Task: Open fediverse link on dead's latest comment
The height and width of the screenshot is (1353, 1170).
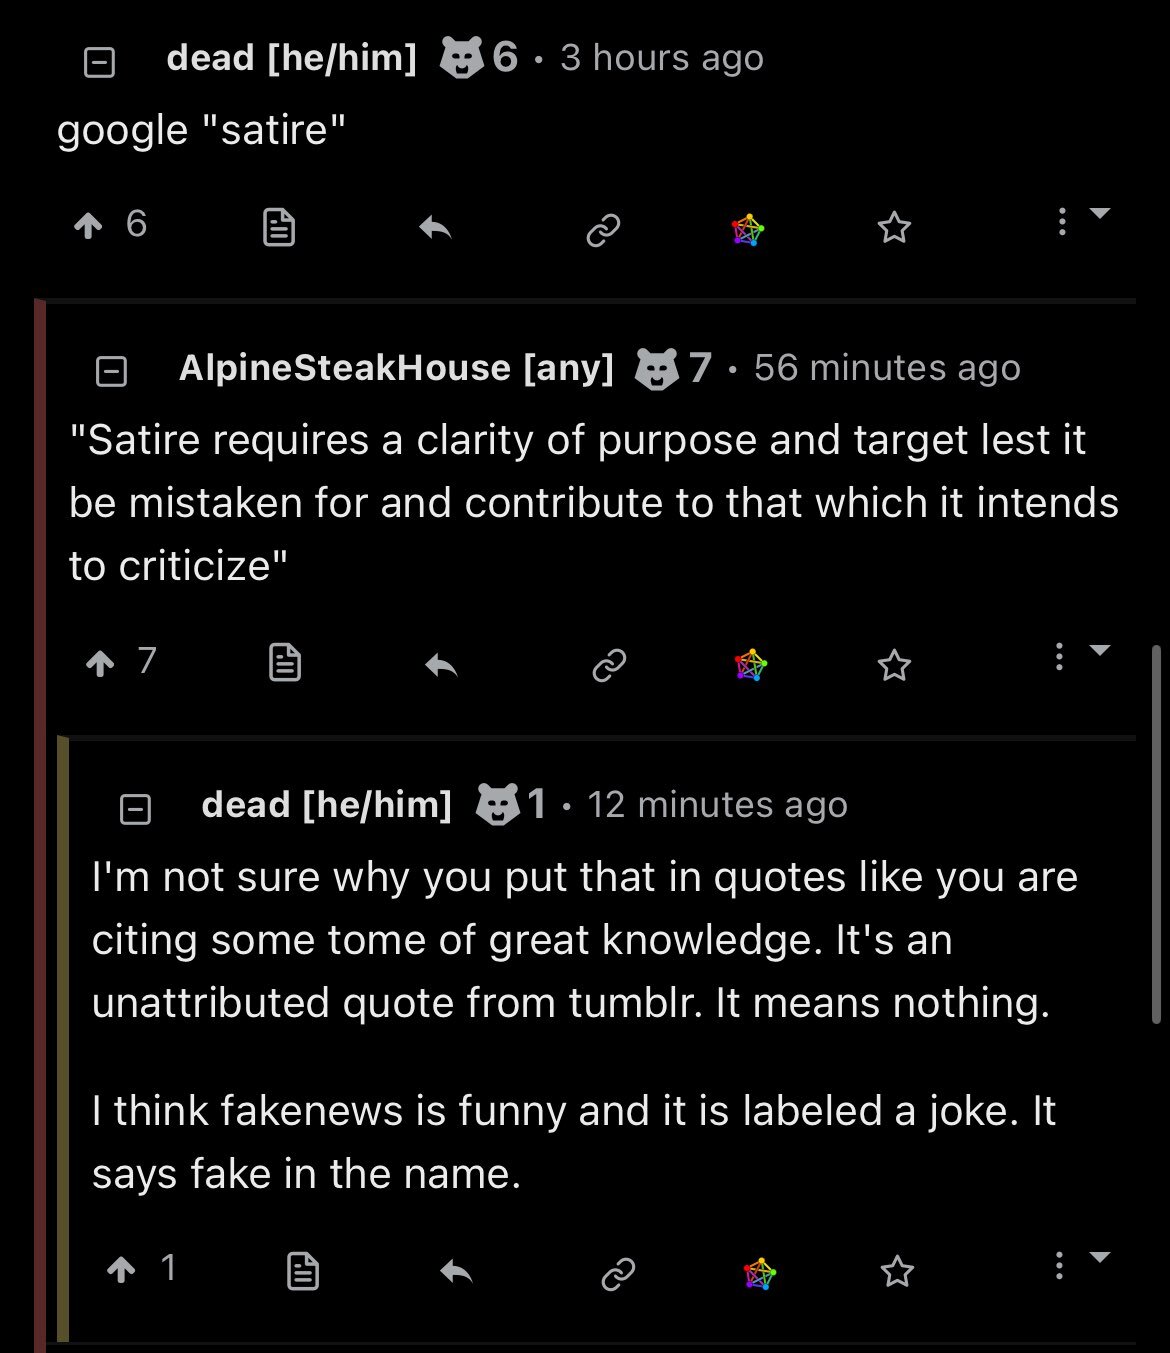Action: point(760,1273)
